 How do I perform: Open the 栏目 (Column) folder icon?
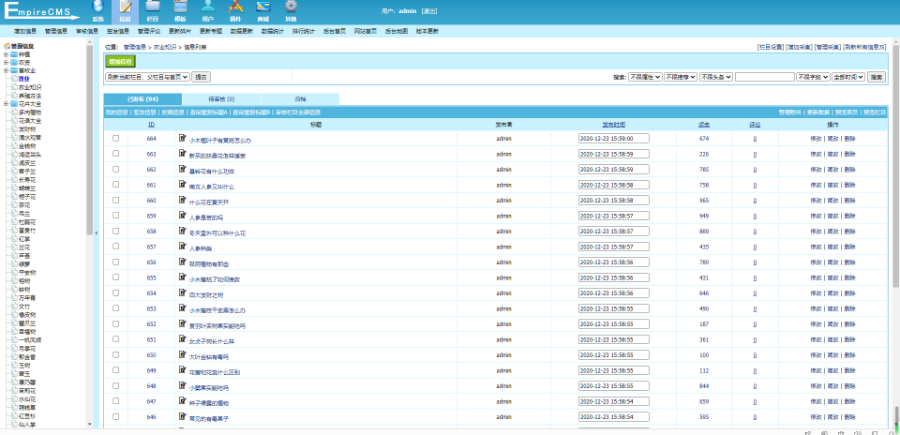pyautogui.click(x=152, y=6)
